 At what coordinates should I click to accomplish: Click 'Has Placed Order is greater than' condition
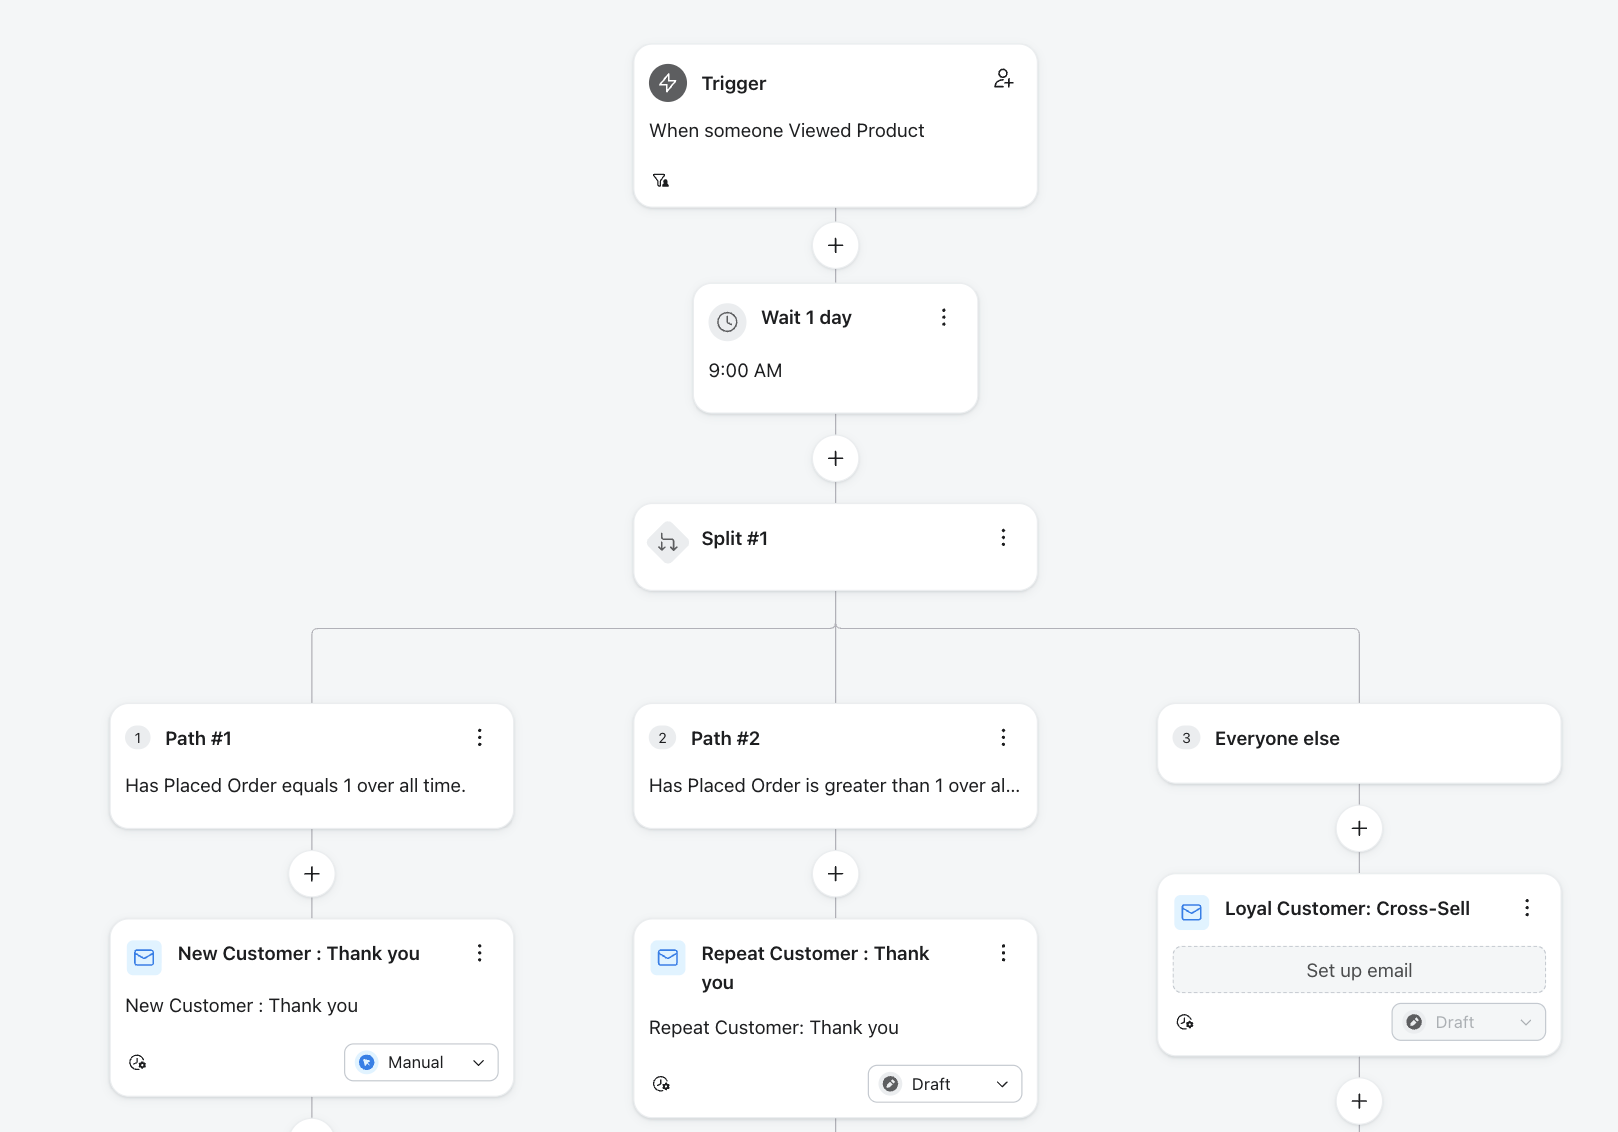pyautogui.click(x=834, y=786)
